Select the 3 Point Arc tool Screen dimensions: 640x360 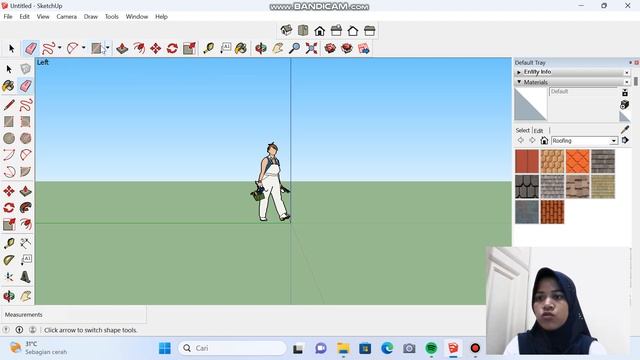coord(9,172)
